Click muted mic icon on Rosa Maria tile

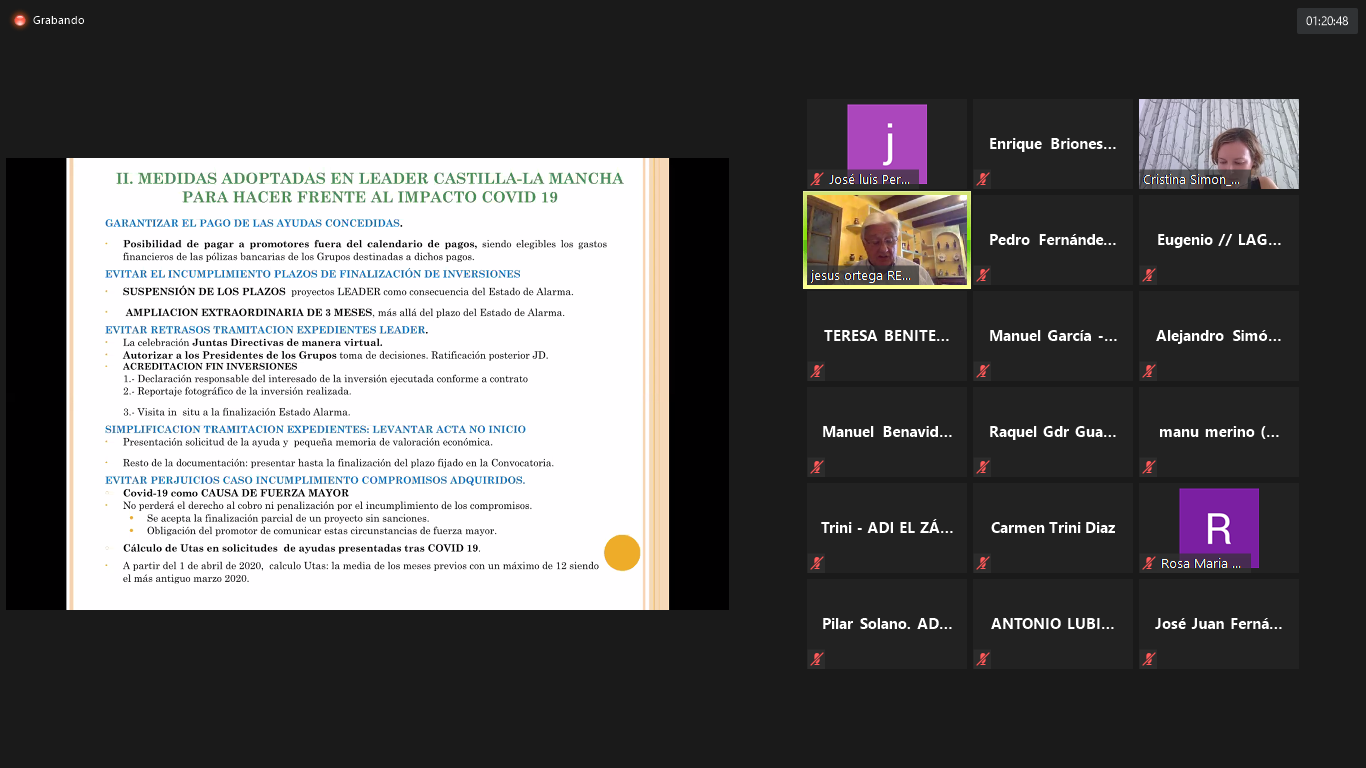point(1149,564)
